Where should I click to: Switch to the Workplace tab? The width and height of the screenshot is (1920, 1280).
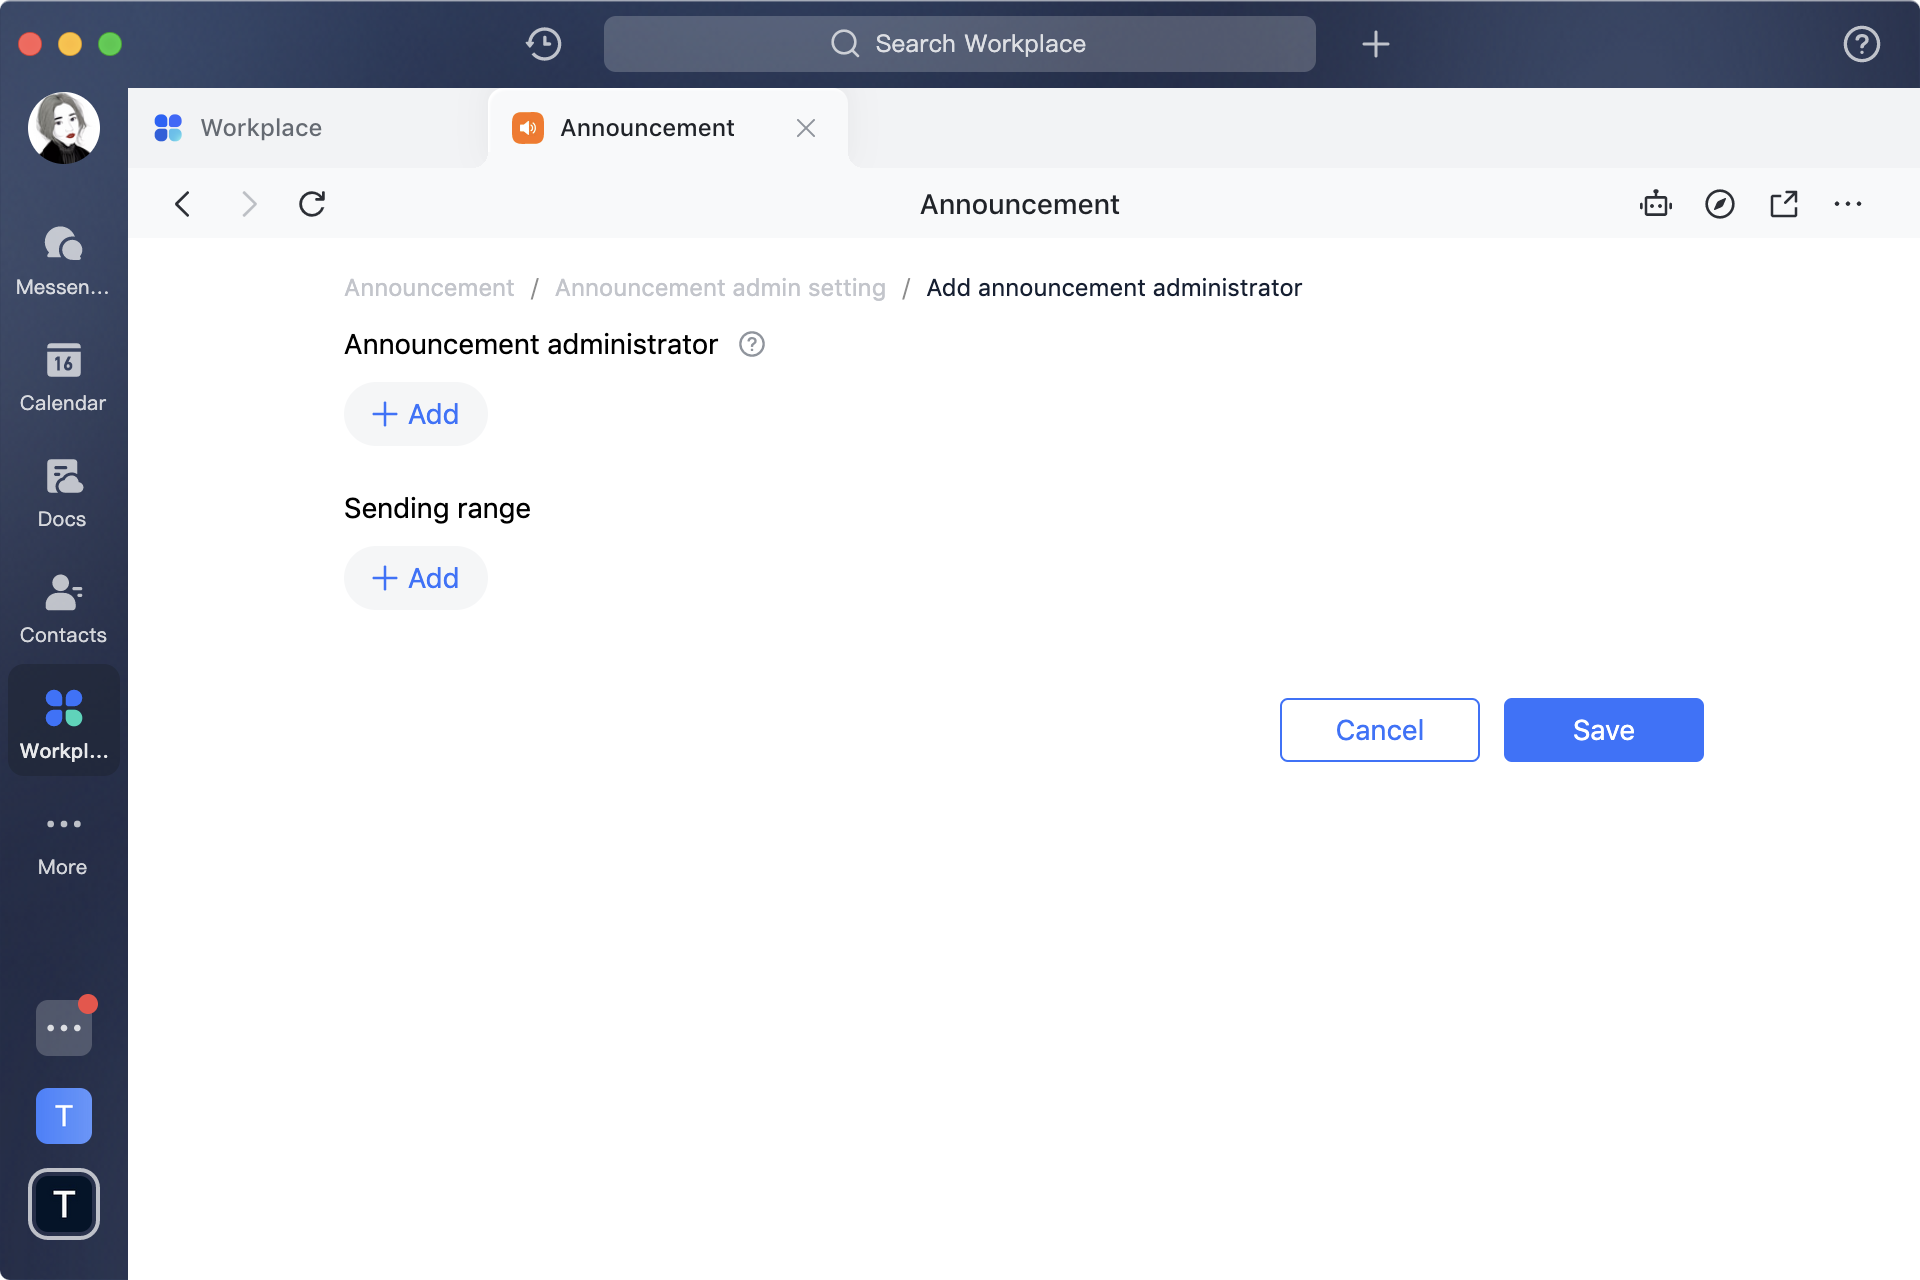[260, 128]
